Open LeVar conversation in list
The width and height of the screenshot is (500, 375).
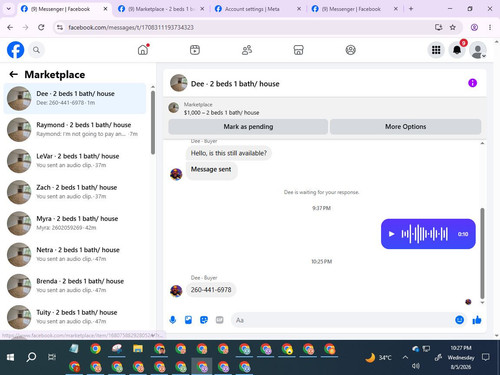pos(75,161)
